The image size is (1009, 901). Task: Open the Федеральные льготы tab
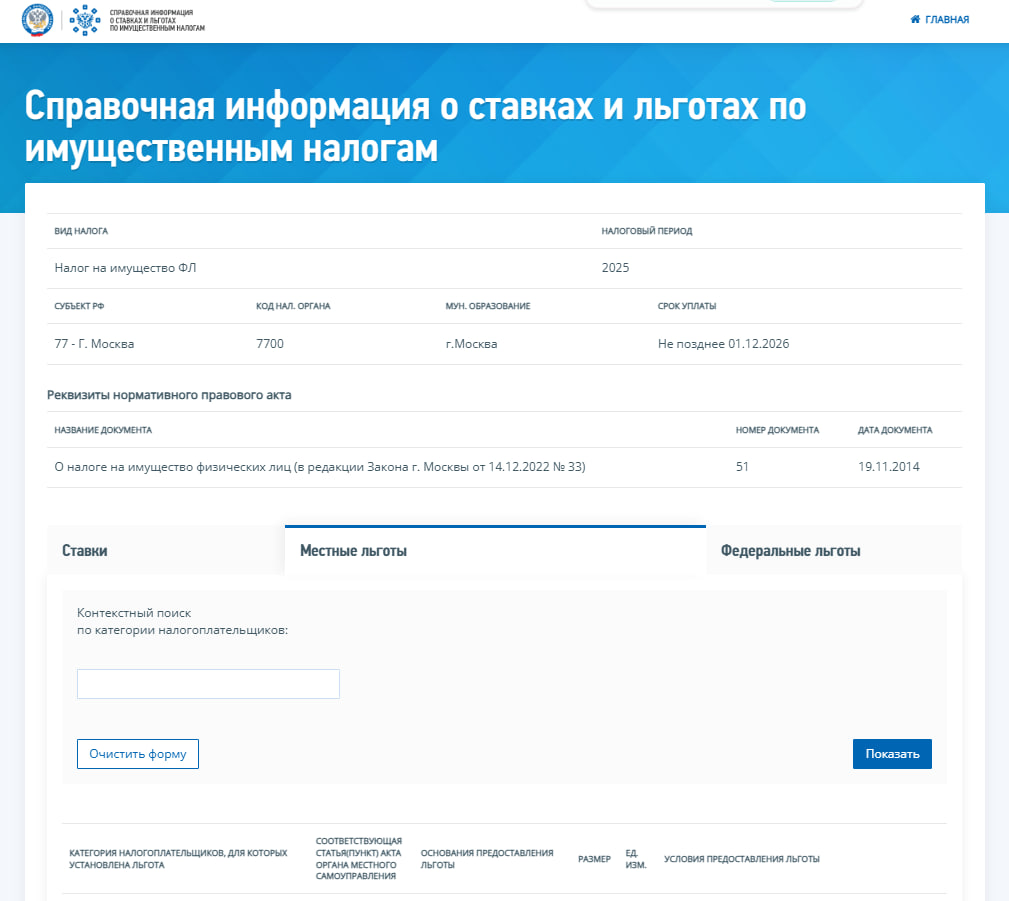pyautogui.click(x=790, y=551)
